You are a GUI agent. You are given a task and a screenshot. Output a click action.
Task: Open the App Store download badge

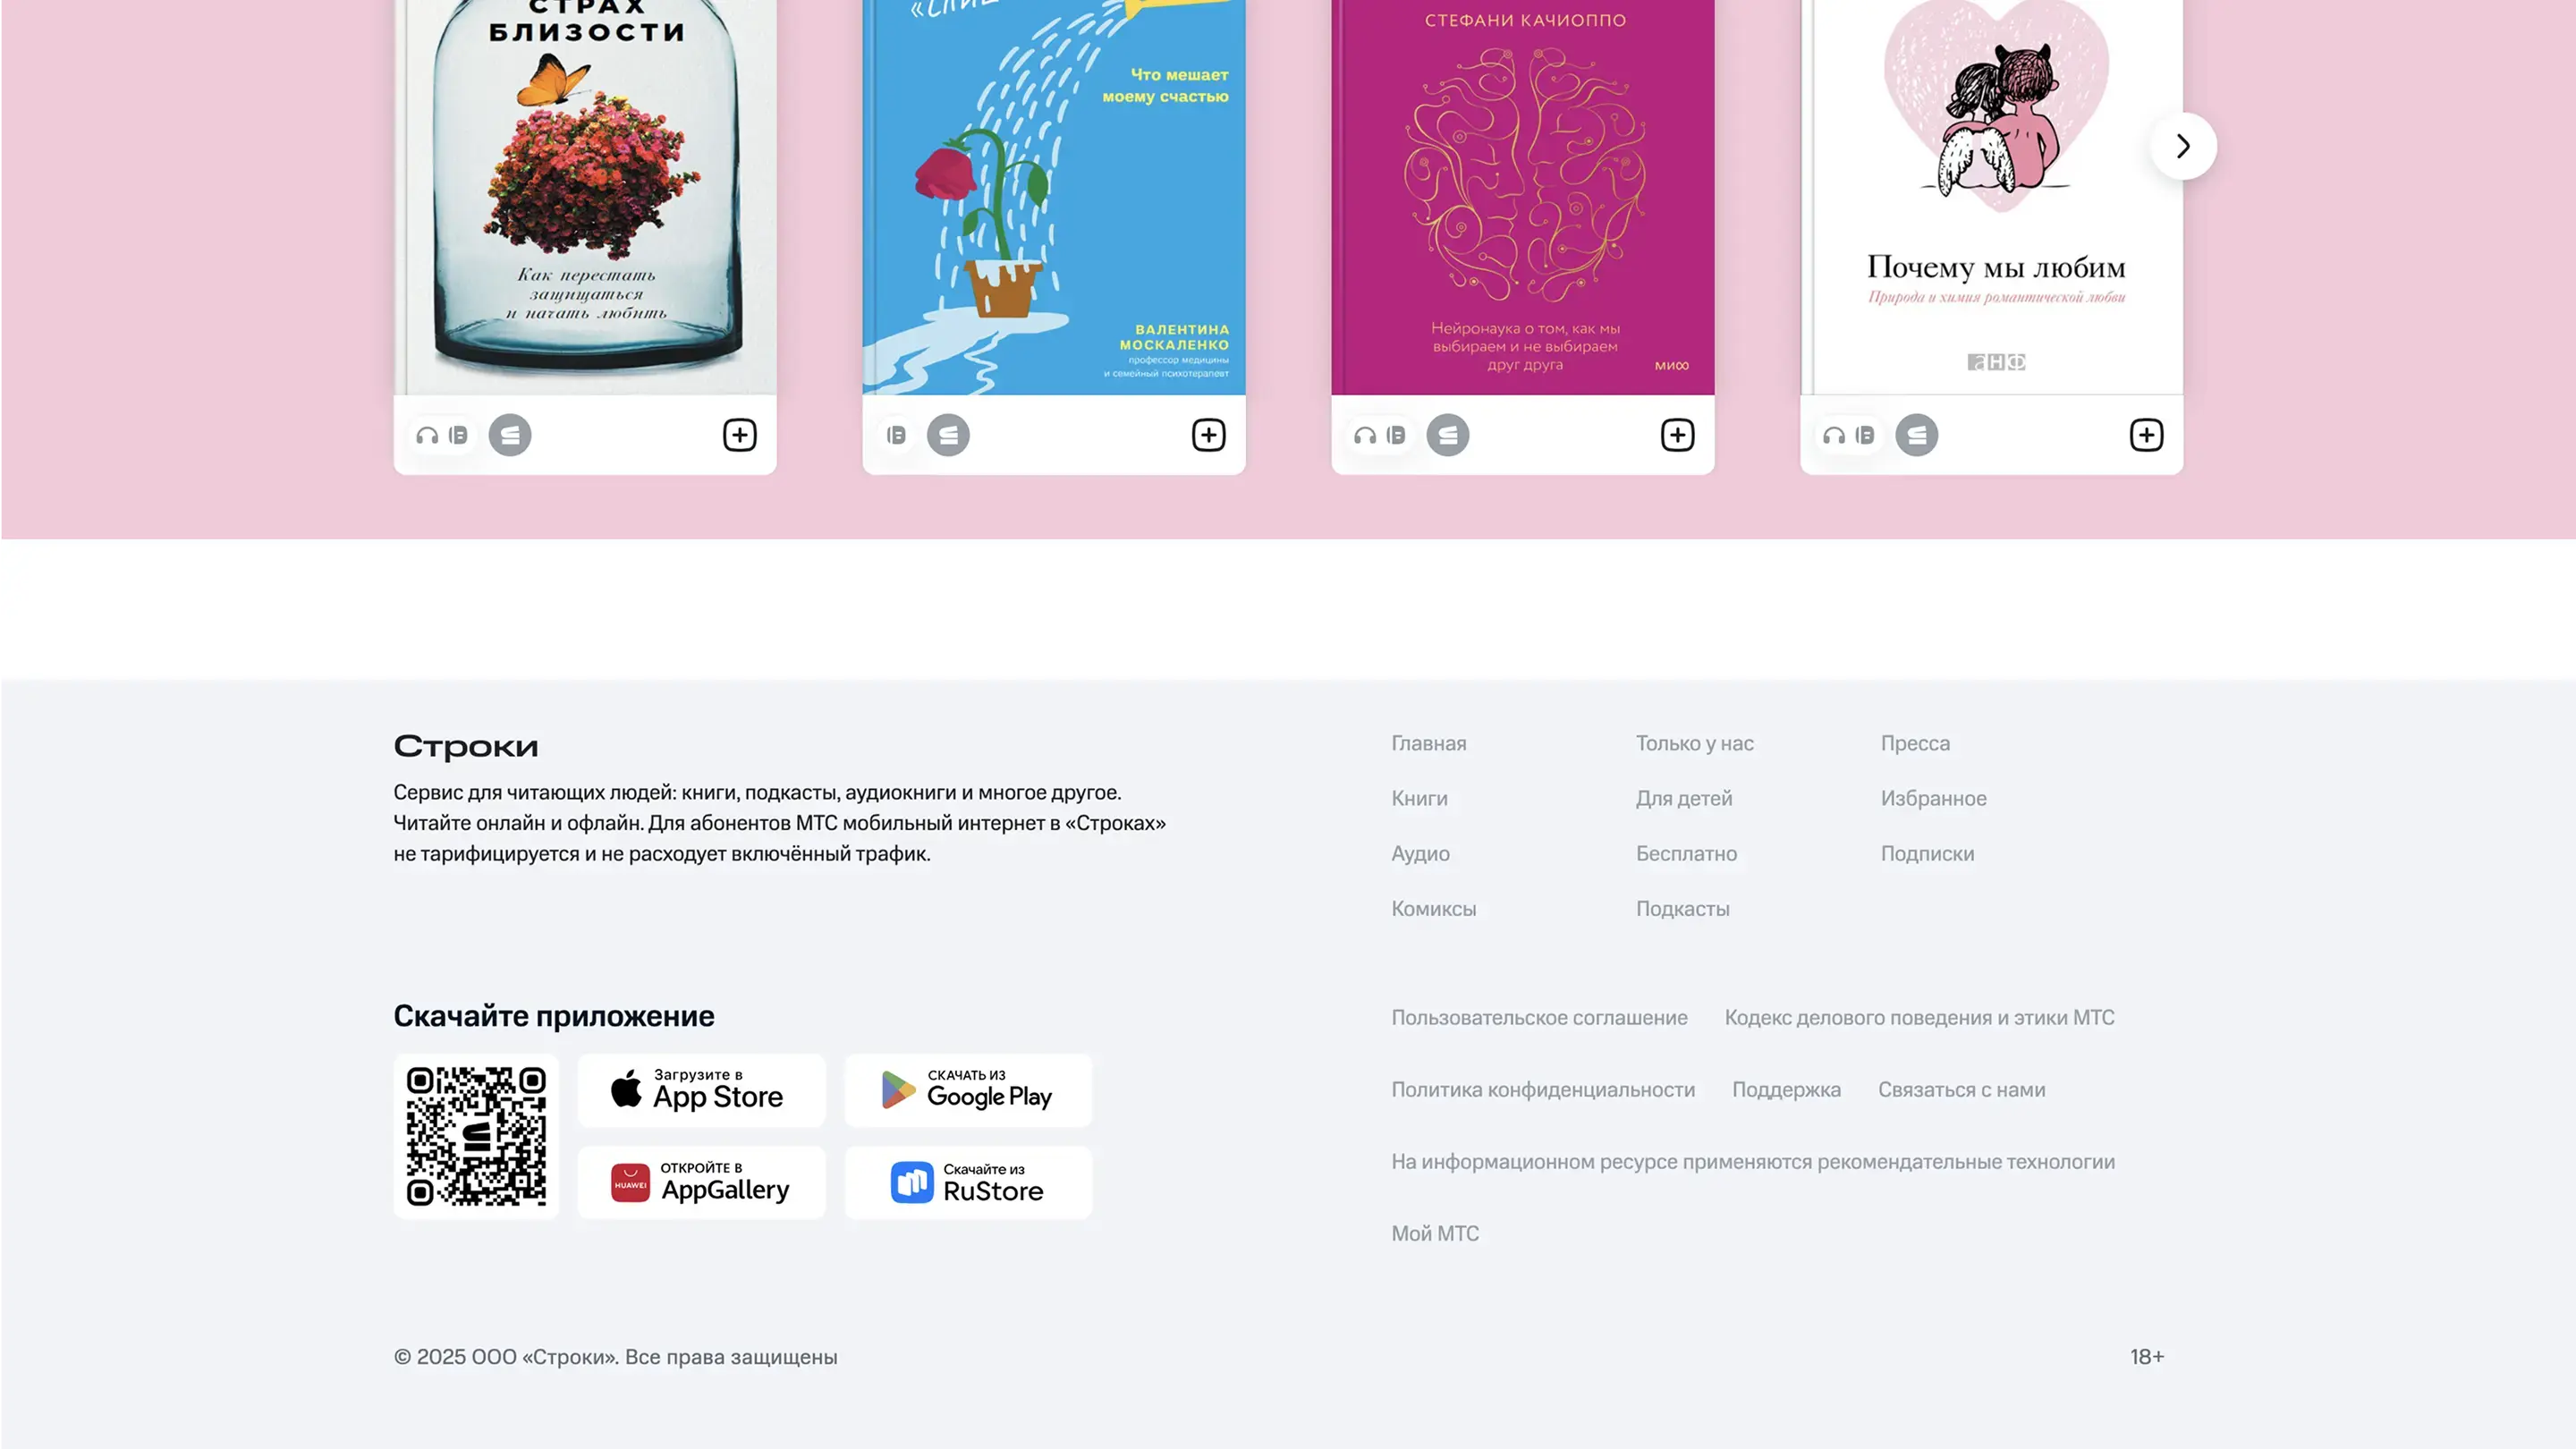click(702, 1090)
